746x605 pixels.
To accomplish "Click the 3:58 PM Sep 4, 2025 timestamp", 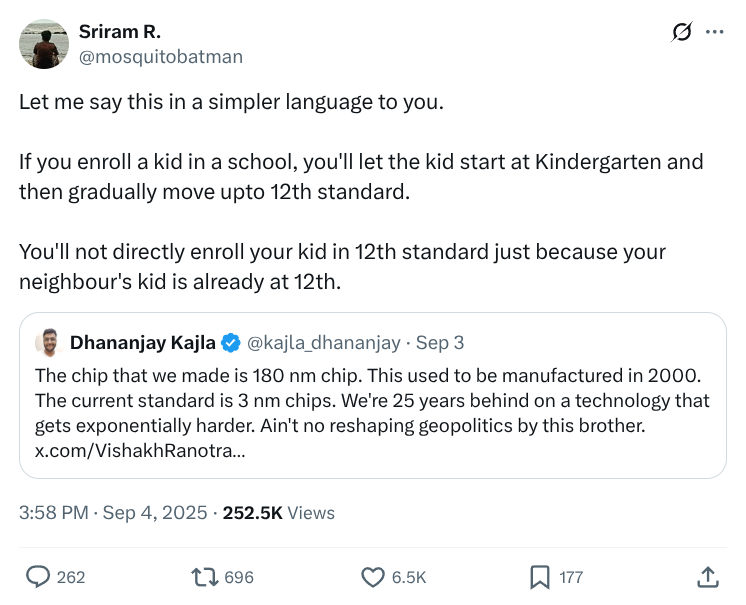I will [114, 513].
